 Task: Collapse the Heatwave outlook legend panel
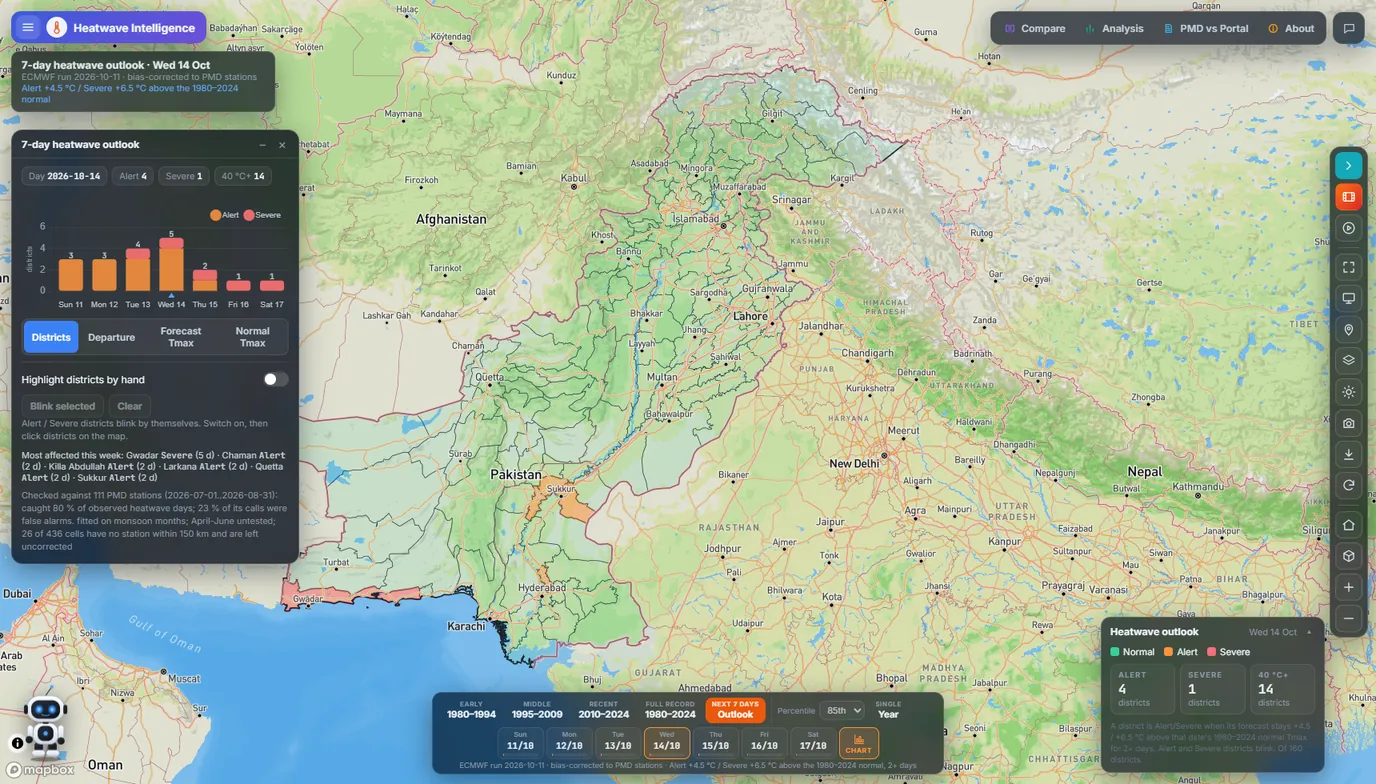1309,632
